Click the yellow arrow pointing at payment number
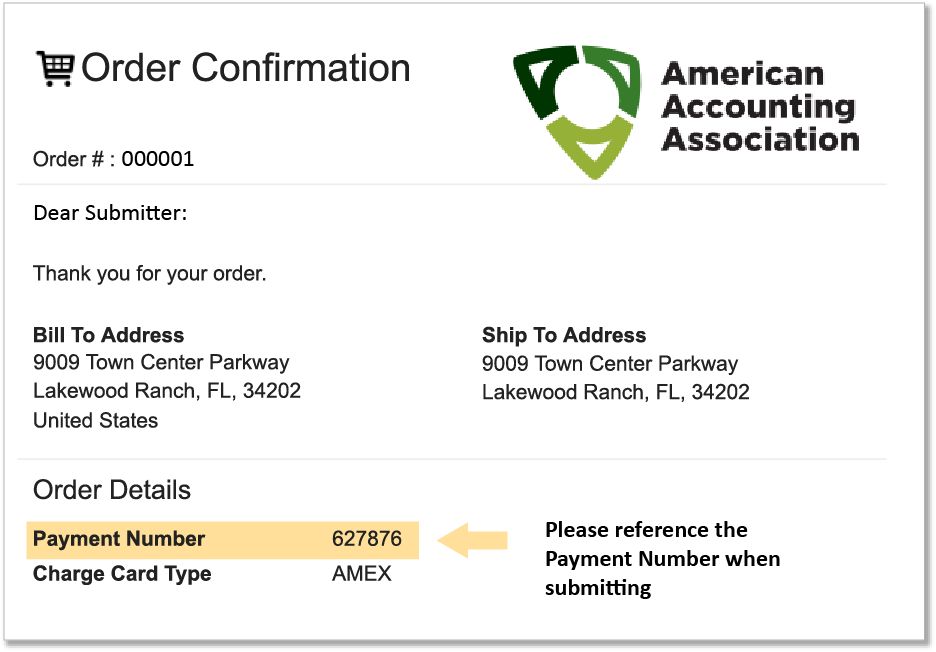Screen dimensions: 936x652 coord(474,540)
